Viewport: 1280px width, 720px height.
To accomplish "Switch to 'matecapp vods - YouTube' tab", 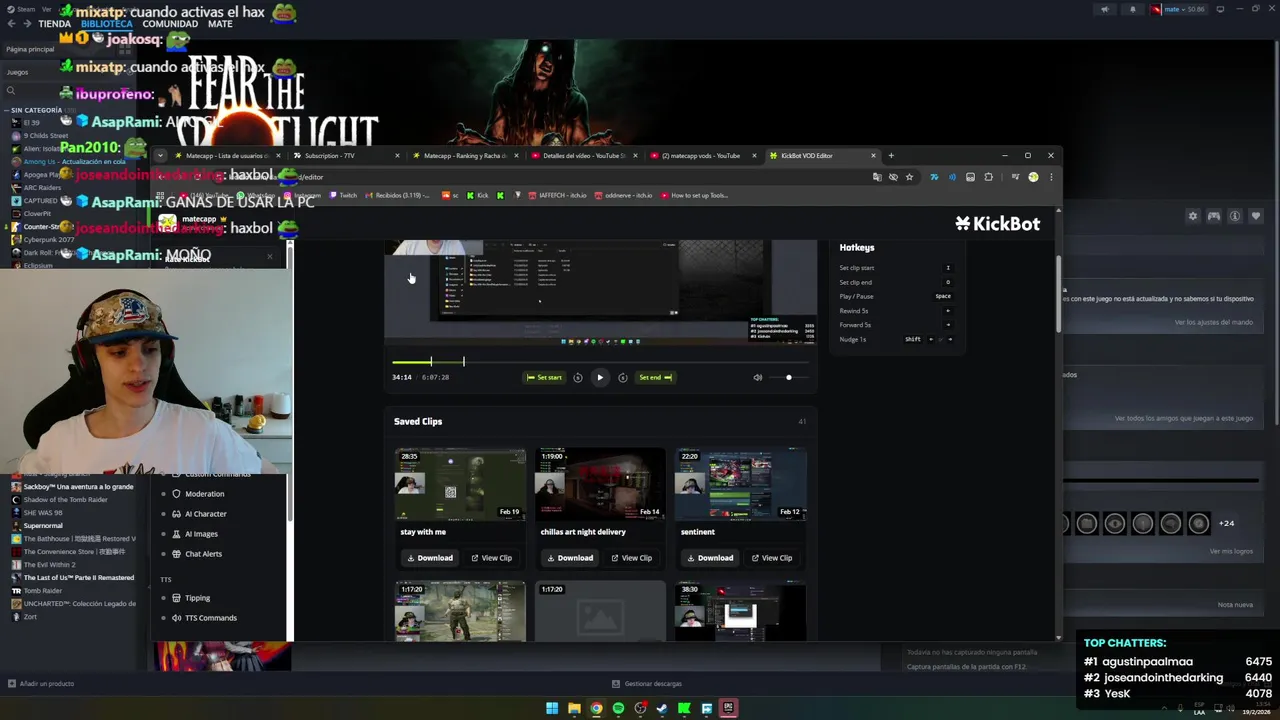I will (x=704, y=156).
